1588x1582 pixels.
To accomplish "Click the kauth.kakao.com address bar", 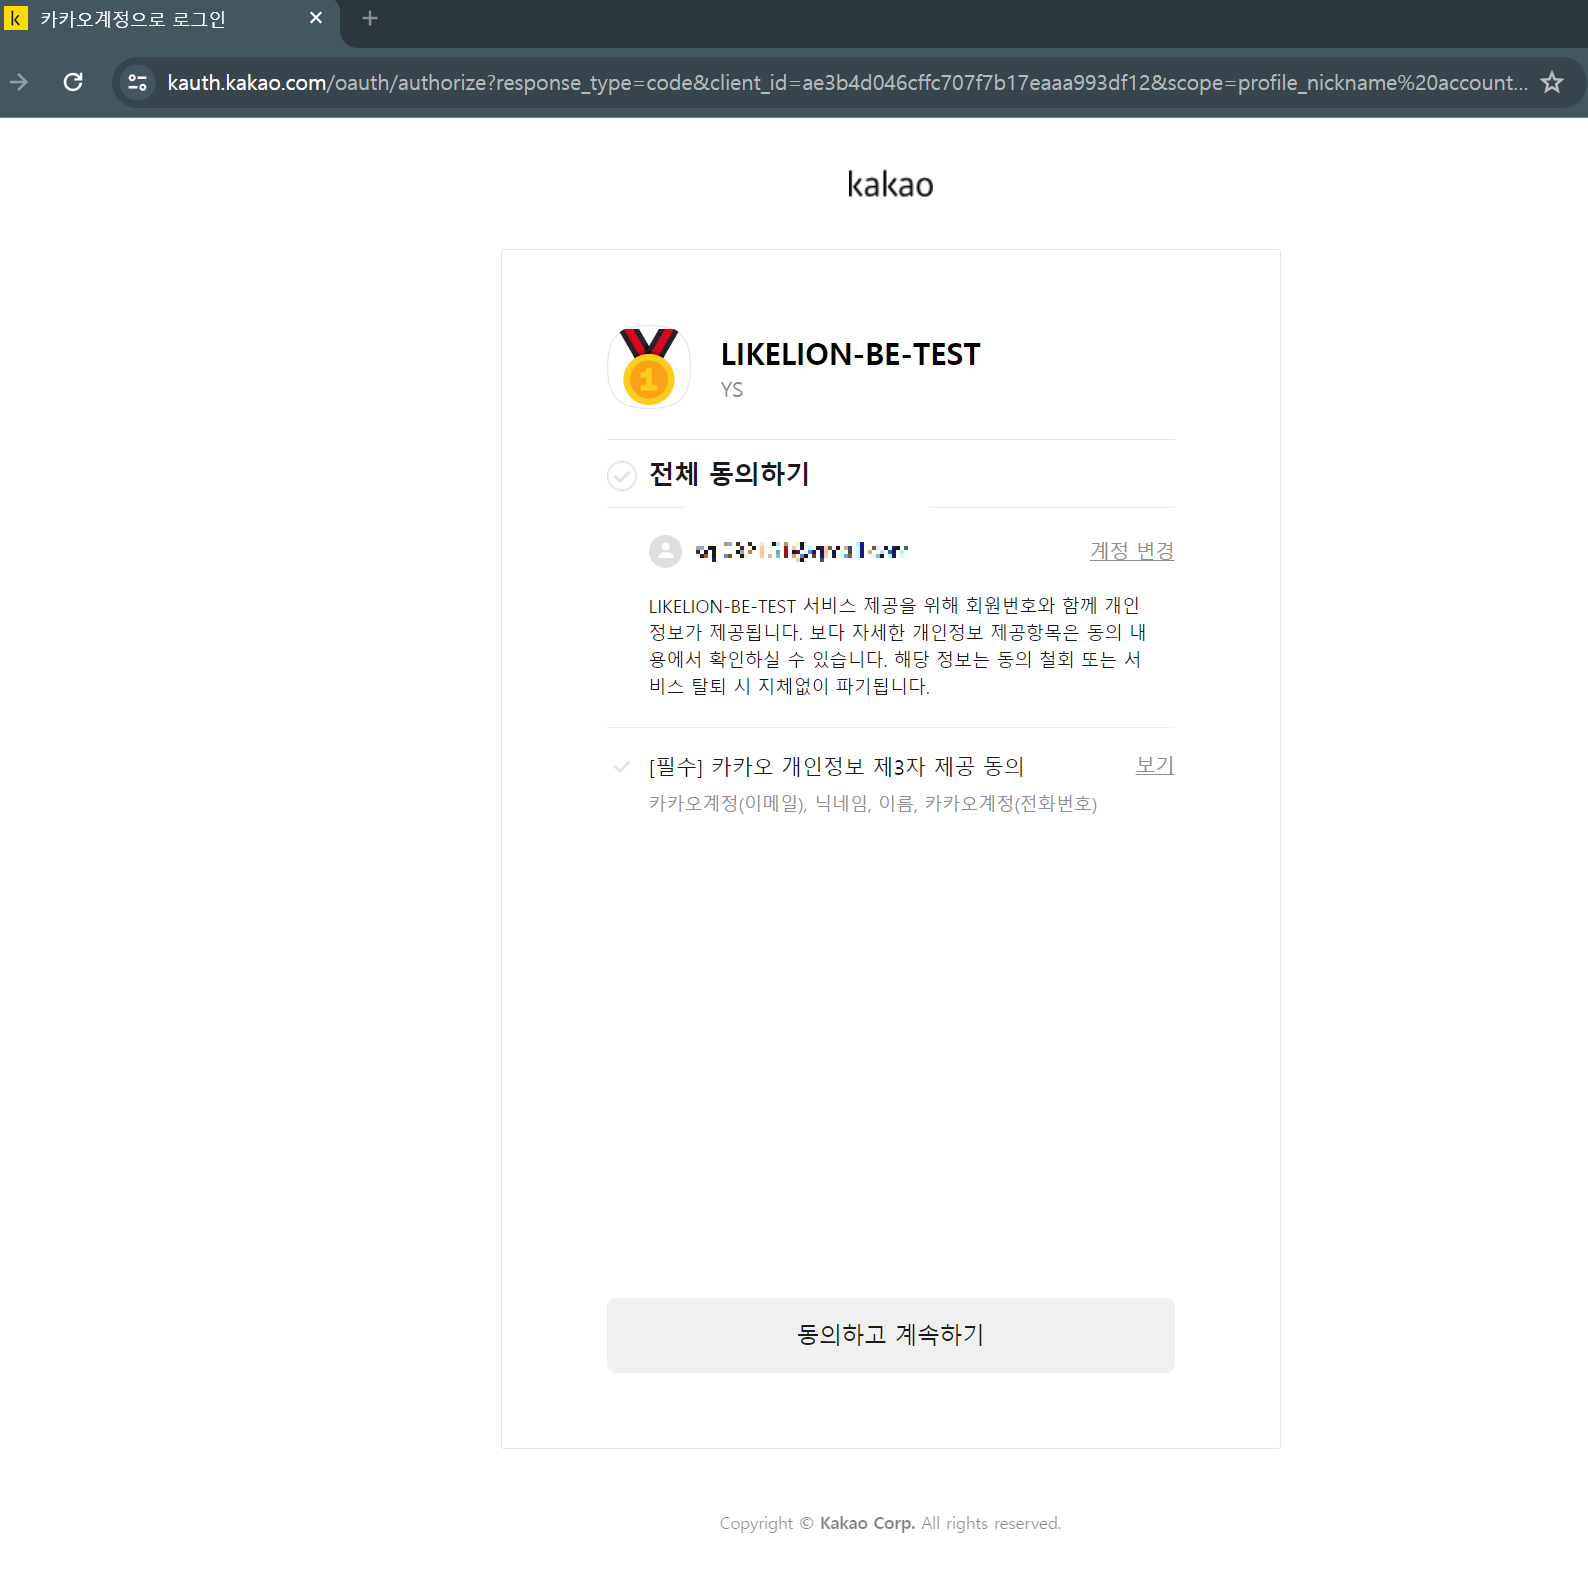I will click(x=846, y=82).
